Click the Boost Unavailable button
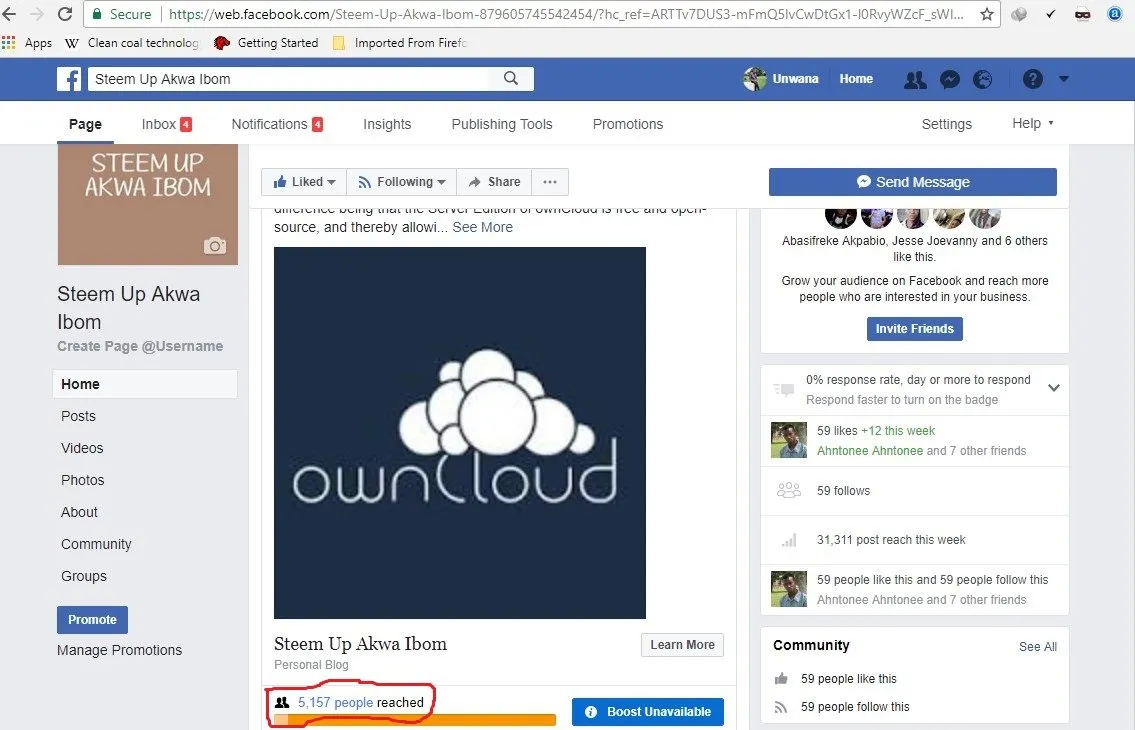 648,712
